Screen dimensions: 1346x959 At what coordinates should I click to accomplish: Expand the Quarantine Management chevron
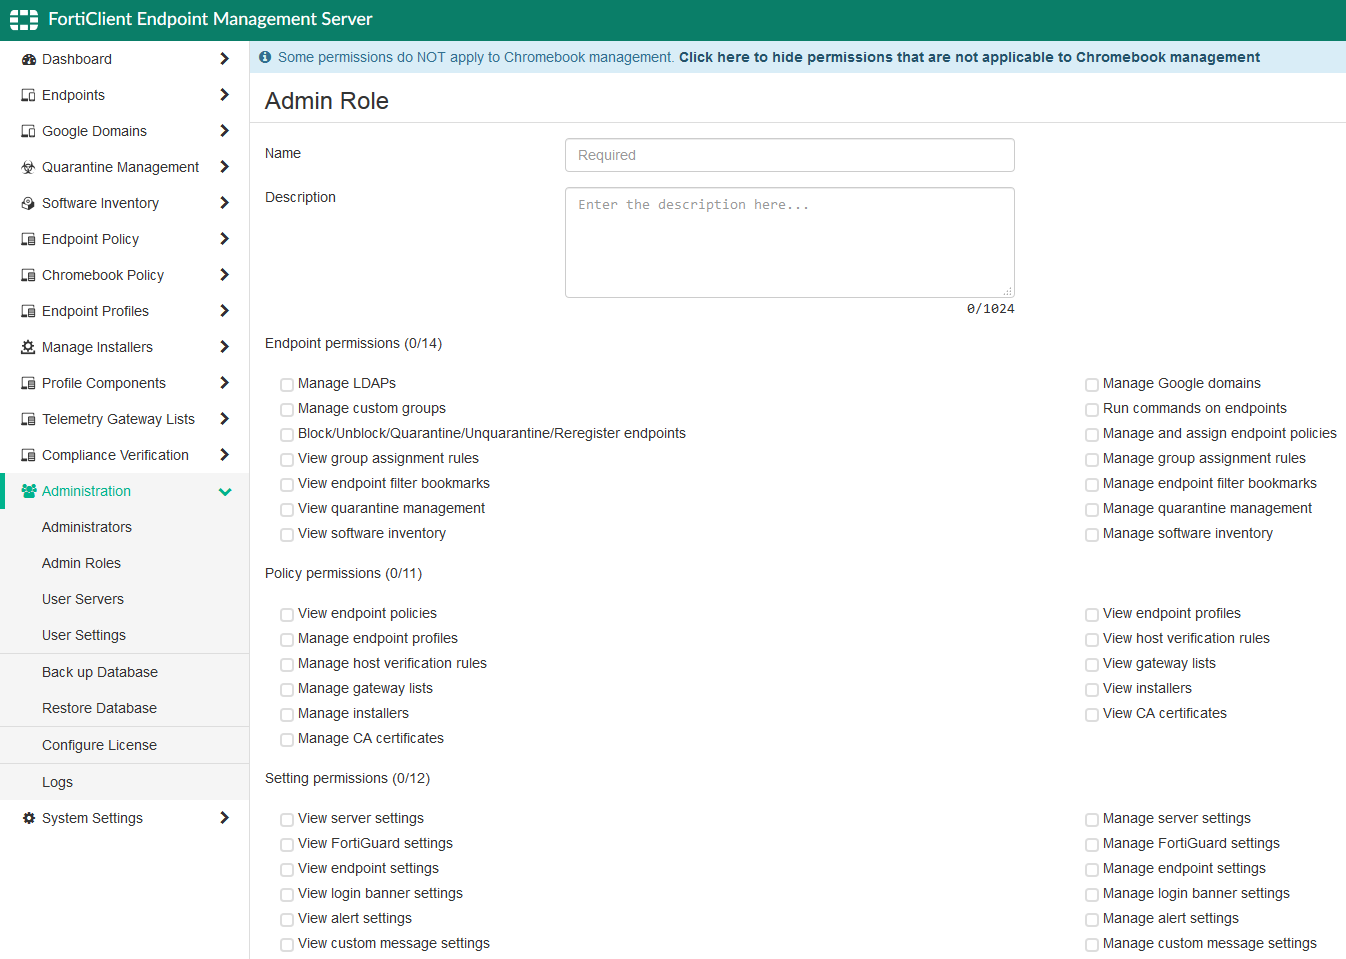pos(224,167)
